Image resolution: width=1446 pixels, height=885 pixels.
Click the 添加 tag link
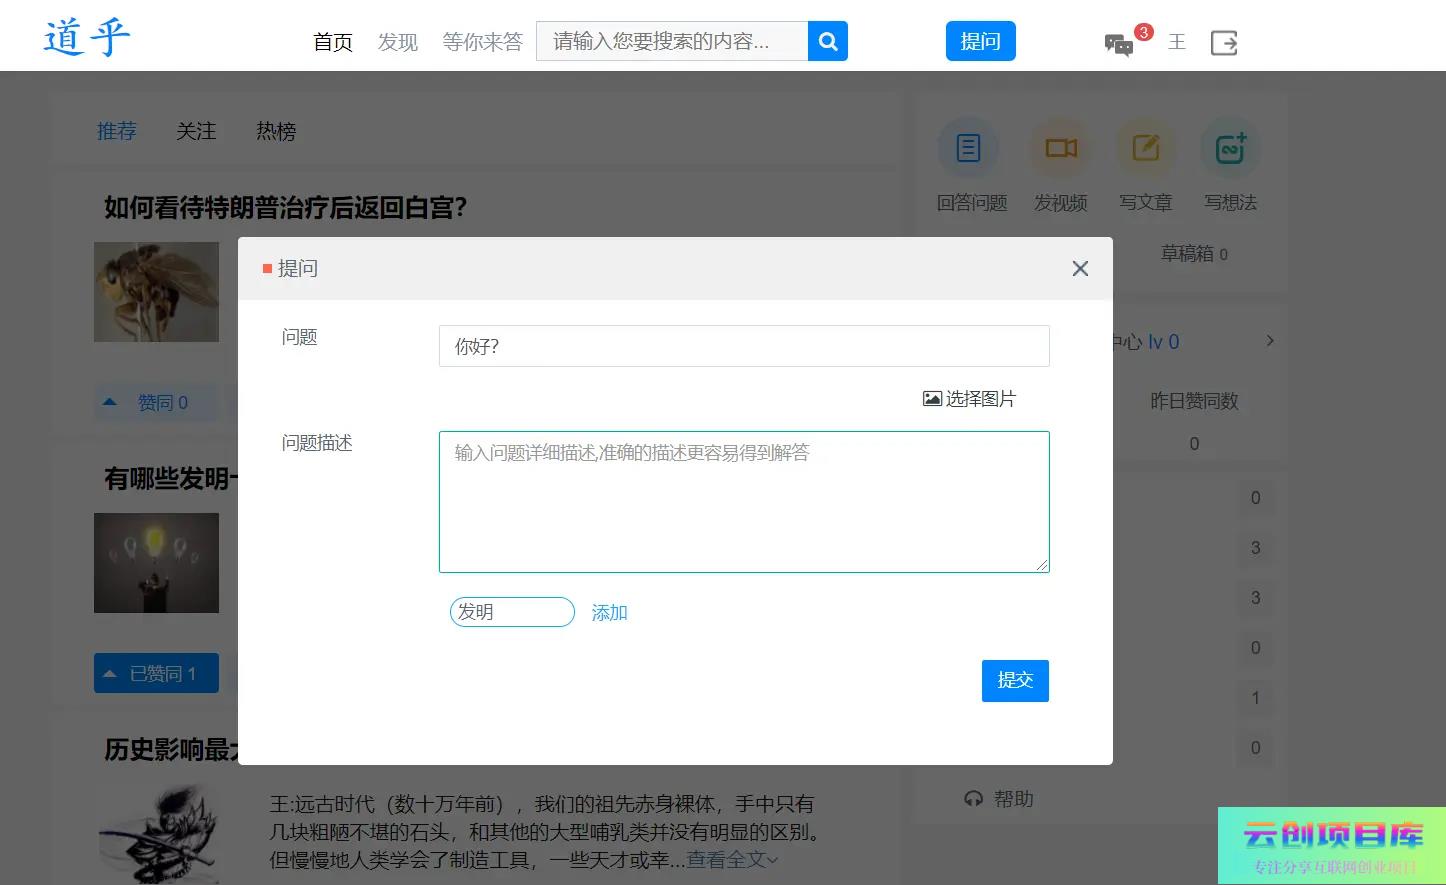coord(609,613)
